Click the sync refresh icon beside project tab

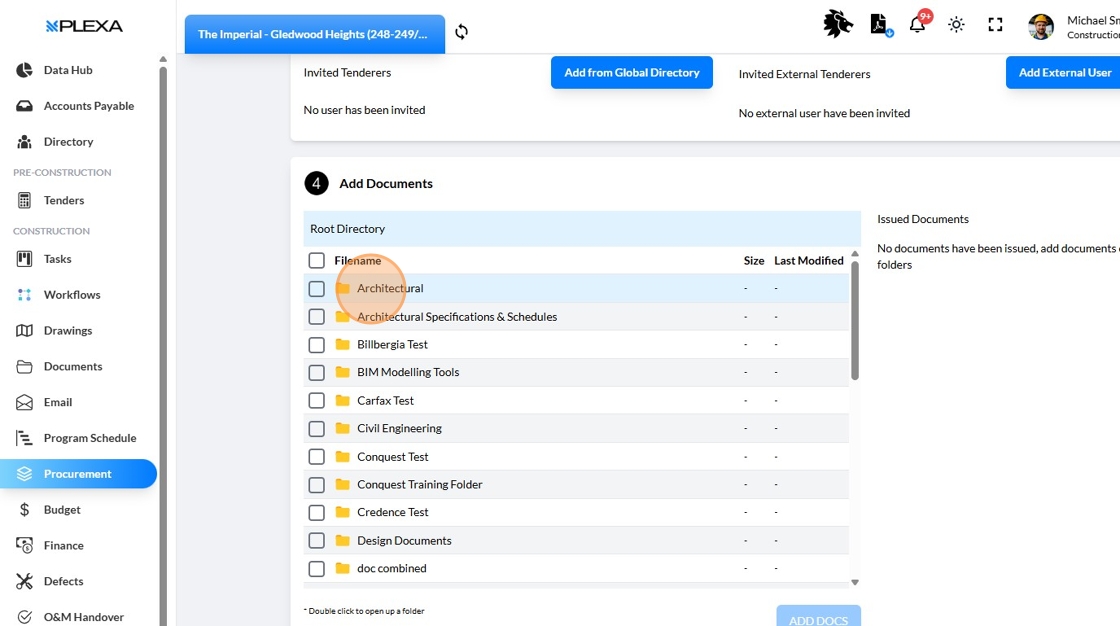click(x=461, y=32)
